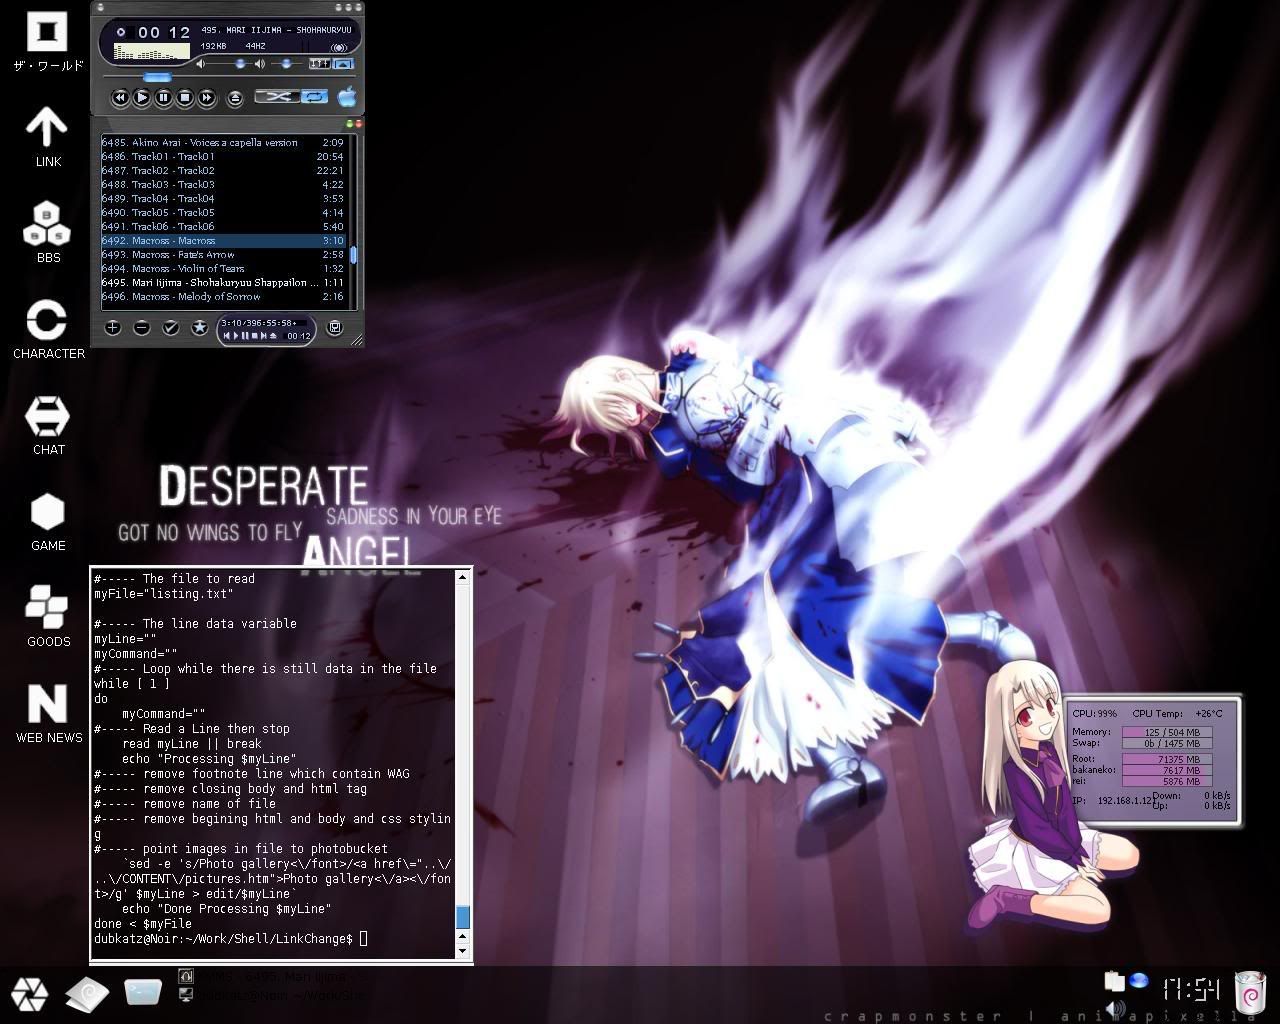Select highlighted track 6492 Macross - Macross
The height and width of the screenshot is (1024, 1280).
tap(222, 241)
